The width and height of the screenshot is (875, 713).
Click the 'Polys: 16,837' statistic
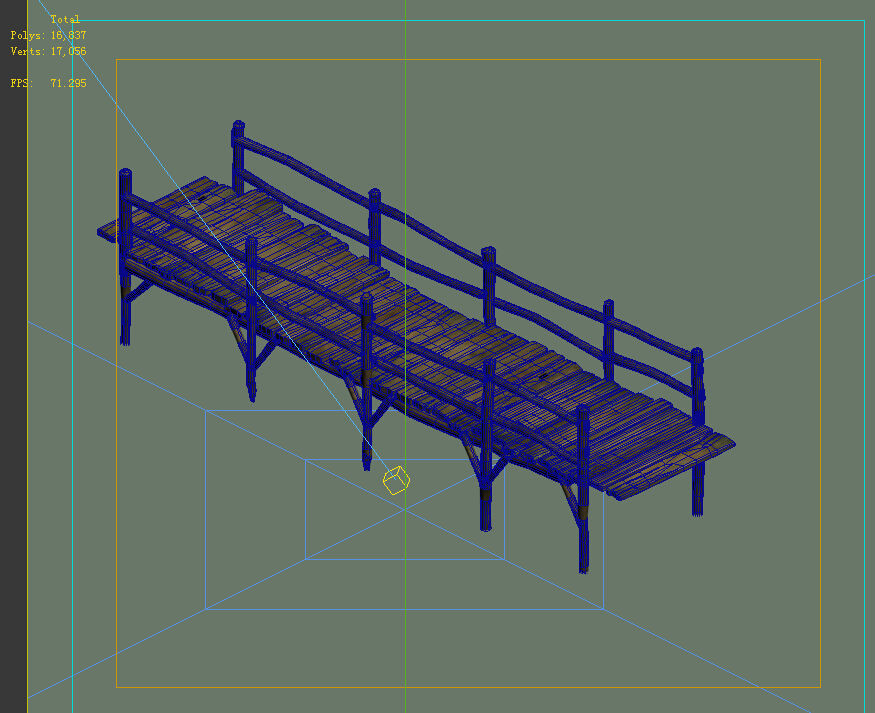coord(49,35)
